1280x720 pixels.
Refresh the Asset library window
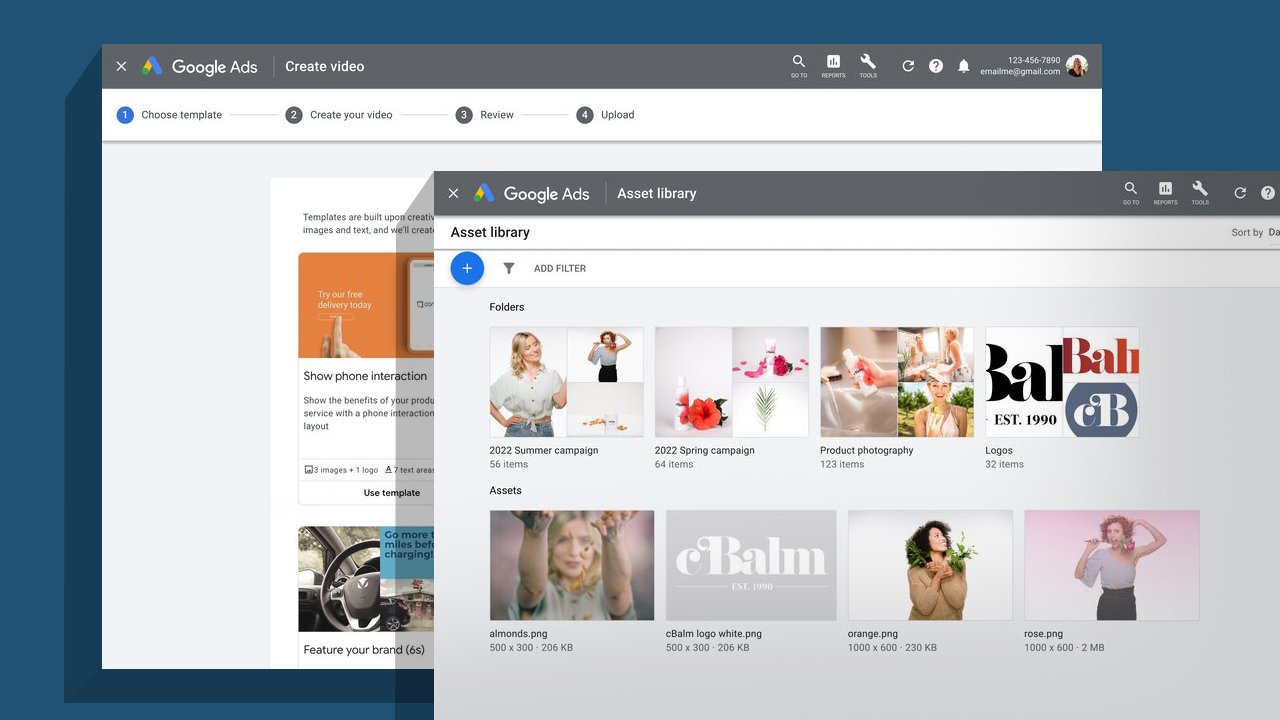pyautogui.click(x=1240, y=193)
